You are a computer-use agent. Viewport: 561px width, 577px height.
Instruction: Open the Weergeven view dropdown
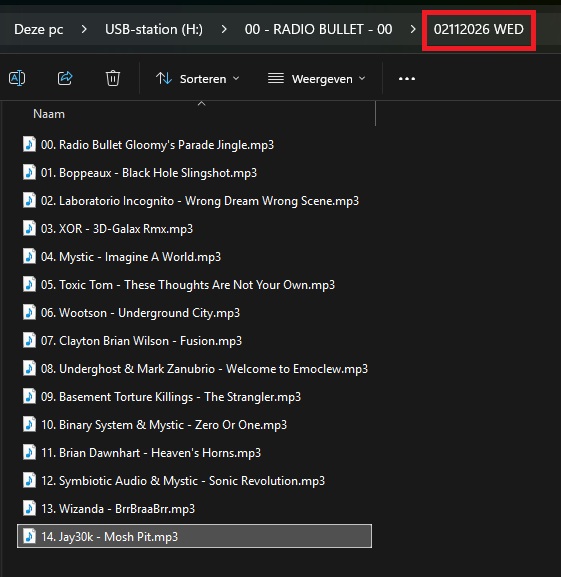tap(316, 79)
